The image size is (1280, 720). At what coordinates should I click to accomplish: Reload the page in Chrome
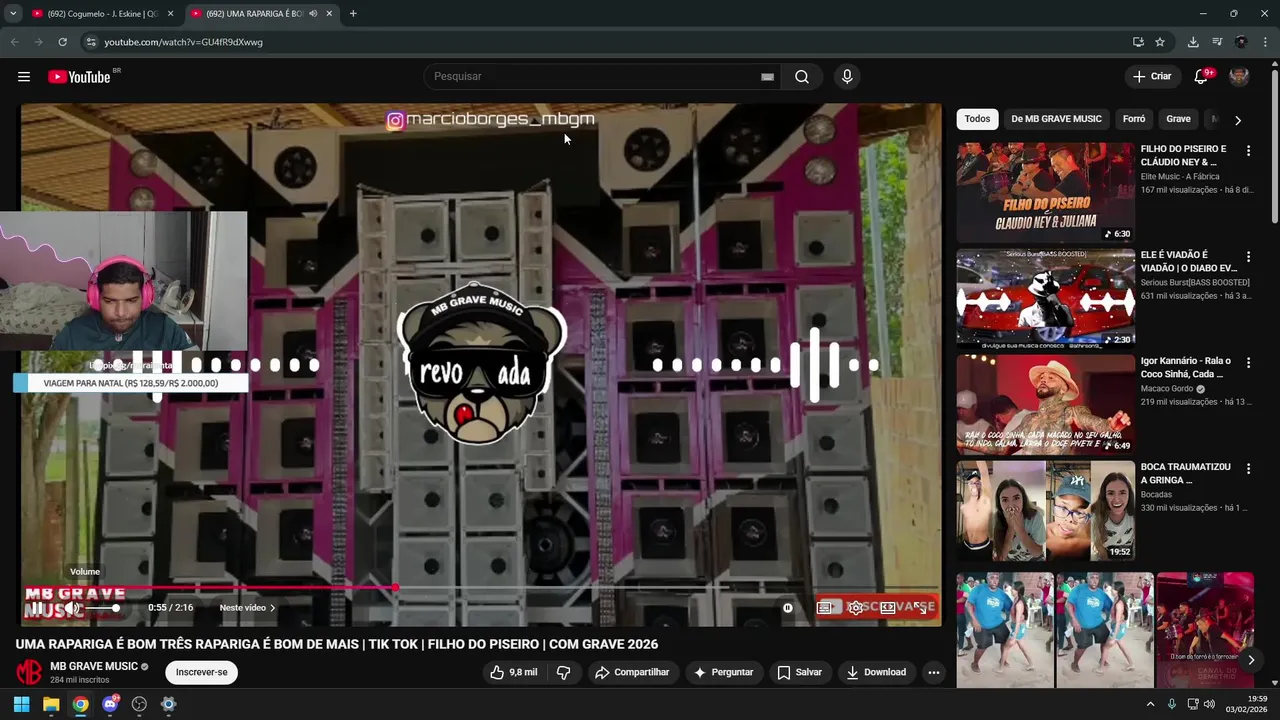click(x=62, y=42)
